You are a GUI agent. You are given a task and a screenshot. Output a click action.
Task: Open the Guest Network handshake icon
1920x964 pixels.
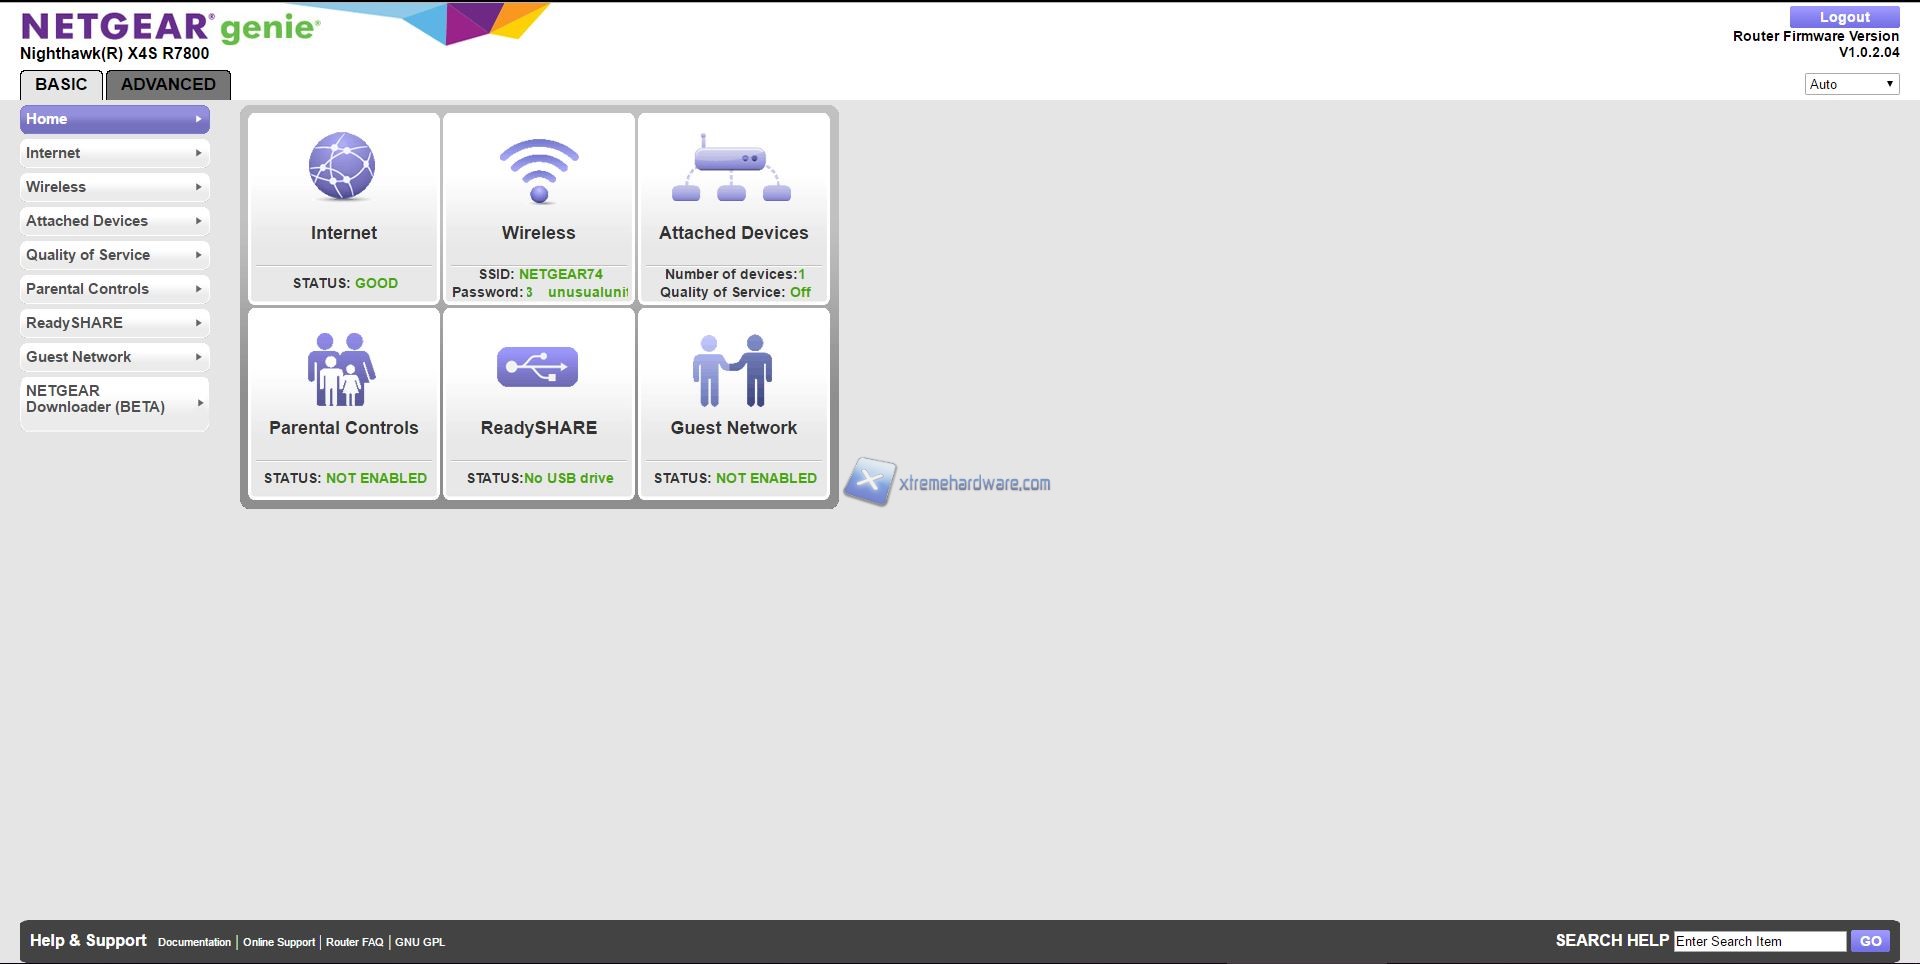(732, 370)
